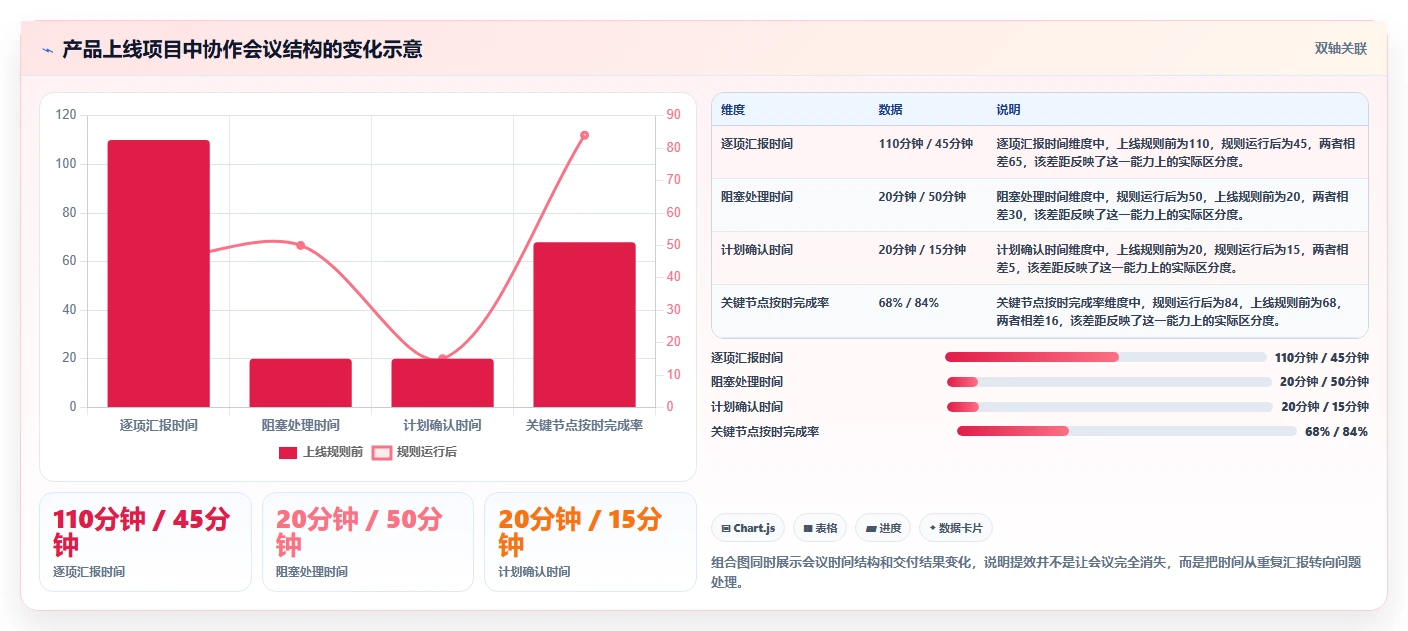Click the 逐项汇报时间 x-axis label under the chart
The width and height of the screenshot is (1408, 631).
click(x=158, y=425)
